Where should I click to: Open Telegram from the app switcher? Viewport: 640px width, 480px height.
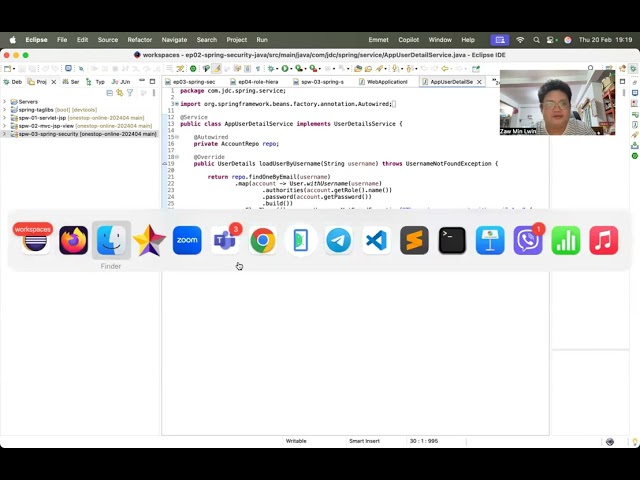tap(338, 240)
